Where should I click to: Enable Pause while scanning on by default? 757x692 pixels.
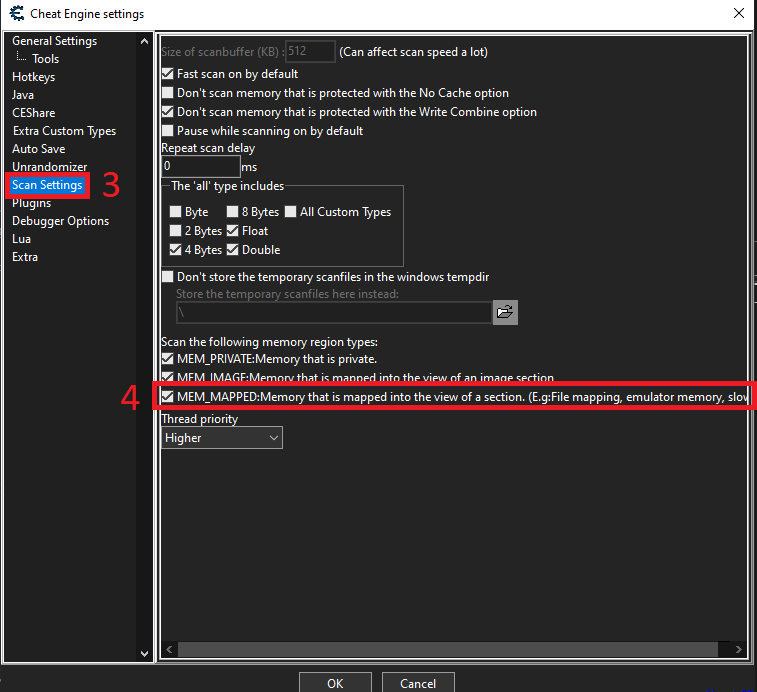click(x=167, y=131)
